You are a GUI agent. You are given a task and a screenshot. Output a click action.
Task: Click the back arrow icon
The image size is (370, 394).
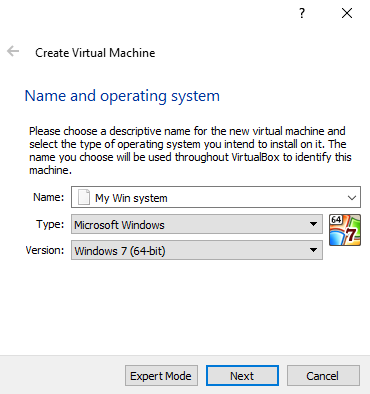click(13, 52)
